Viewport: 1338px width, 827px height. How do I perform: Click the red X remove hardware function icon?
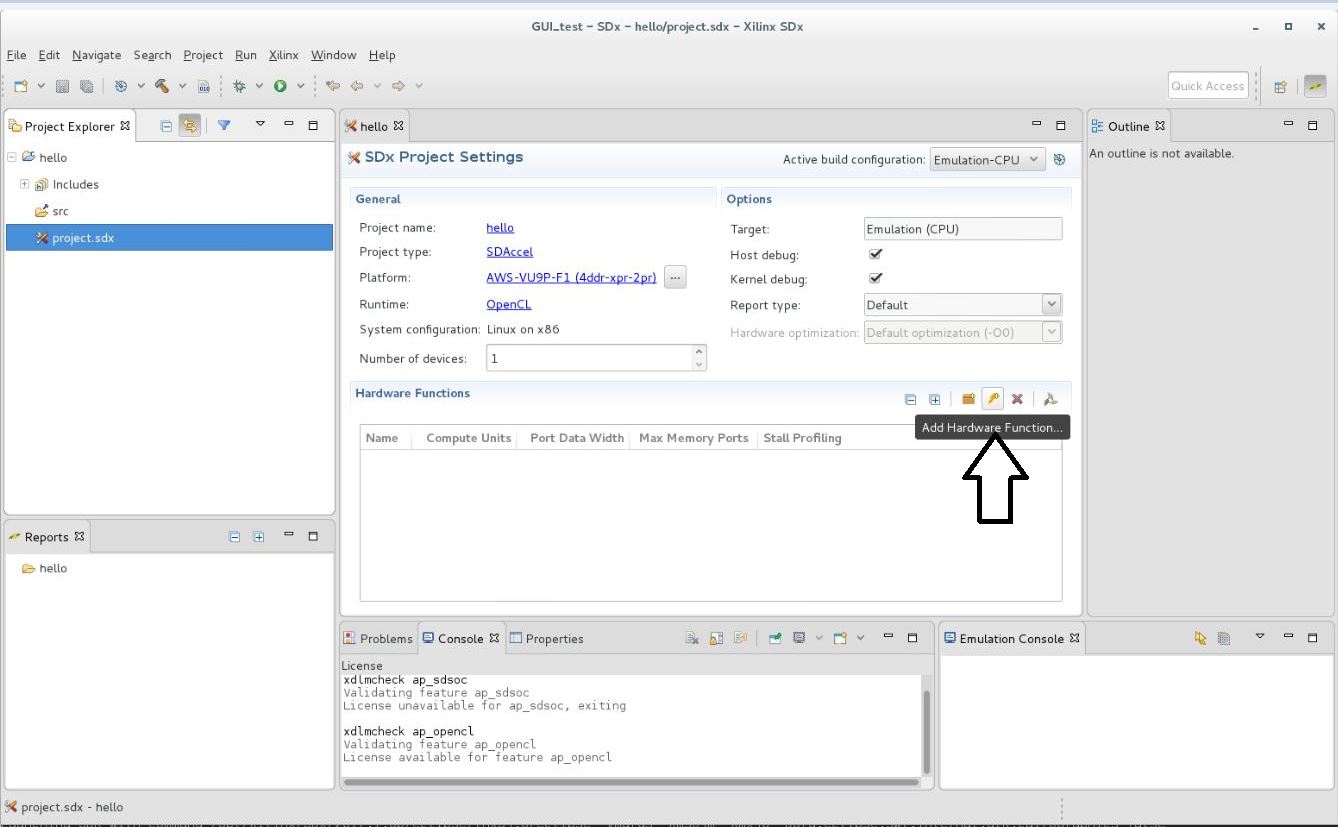point(1017,399)
